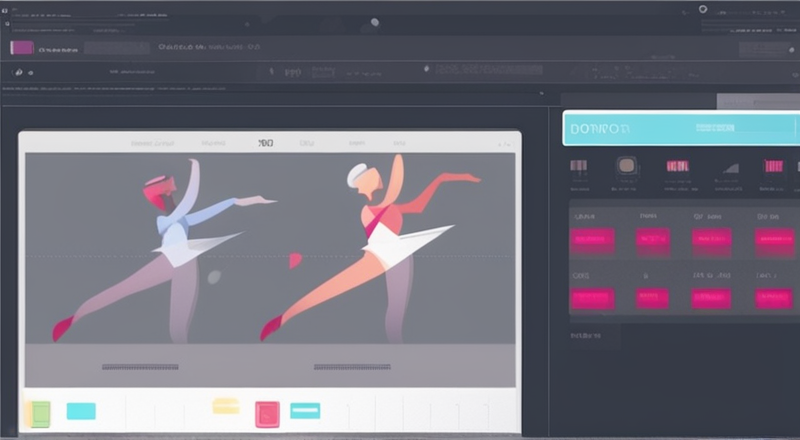The image size is (800, 440).
Task: Click the ring icon in the top bar
Action: click(703, 9)
